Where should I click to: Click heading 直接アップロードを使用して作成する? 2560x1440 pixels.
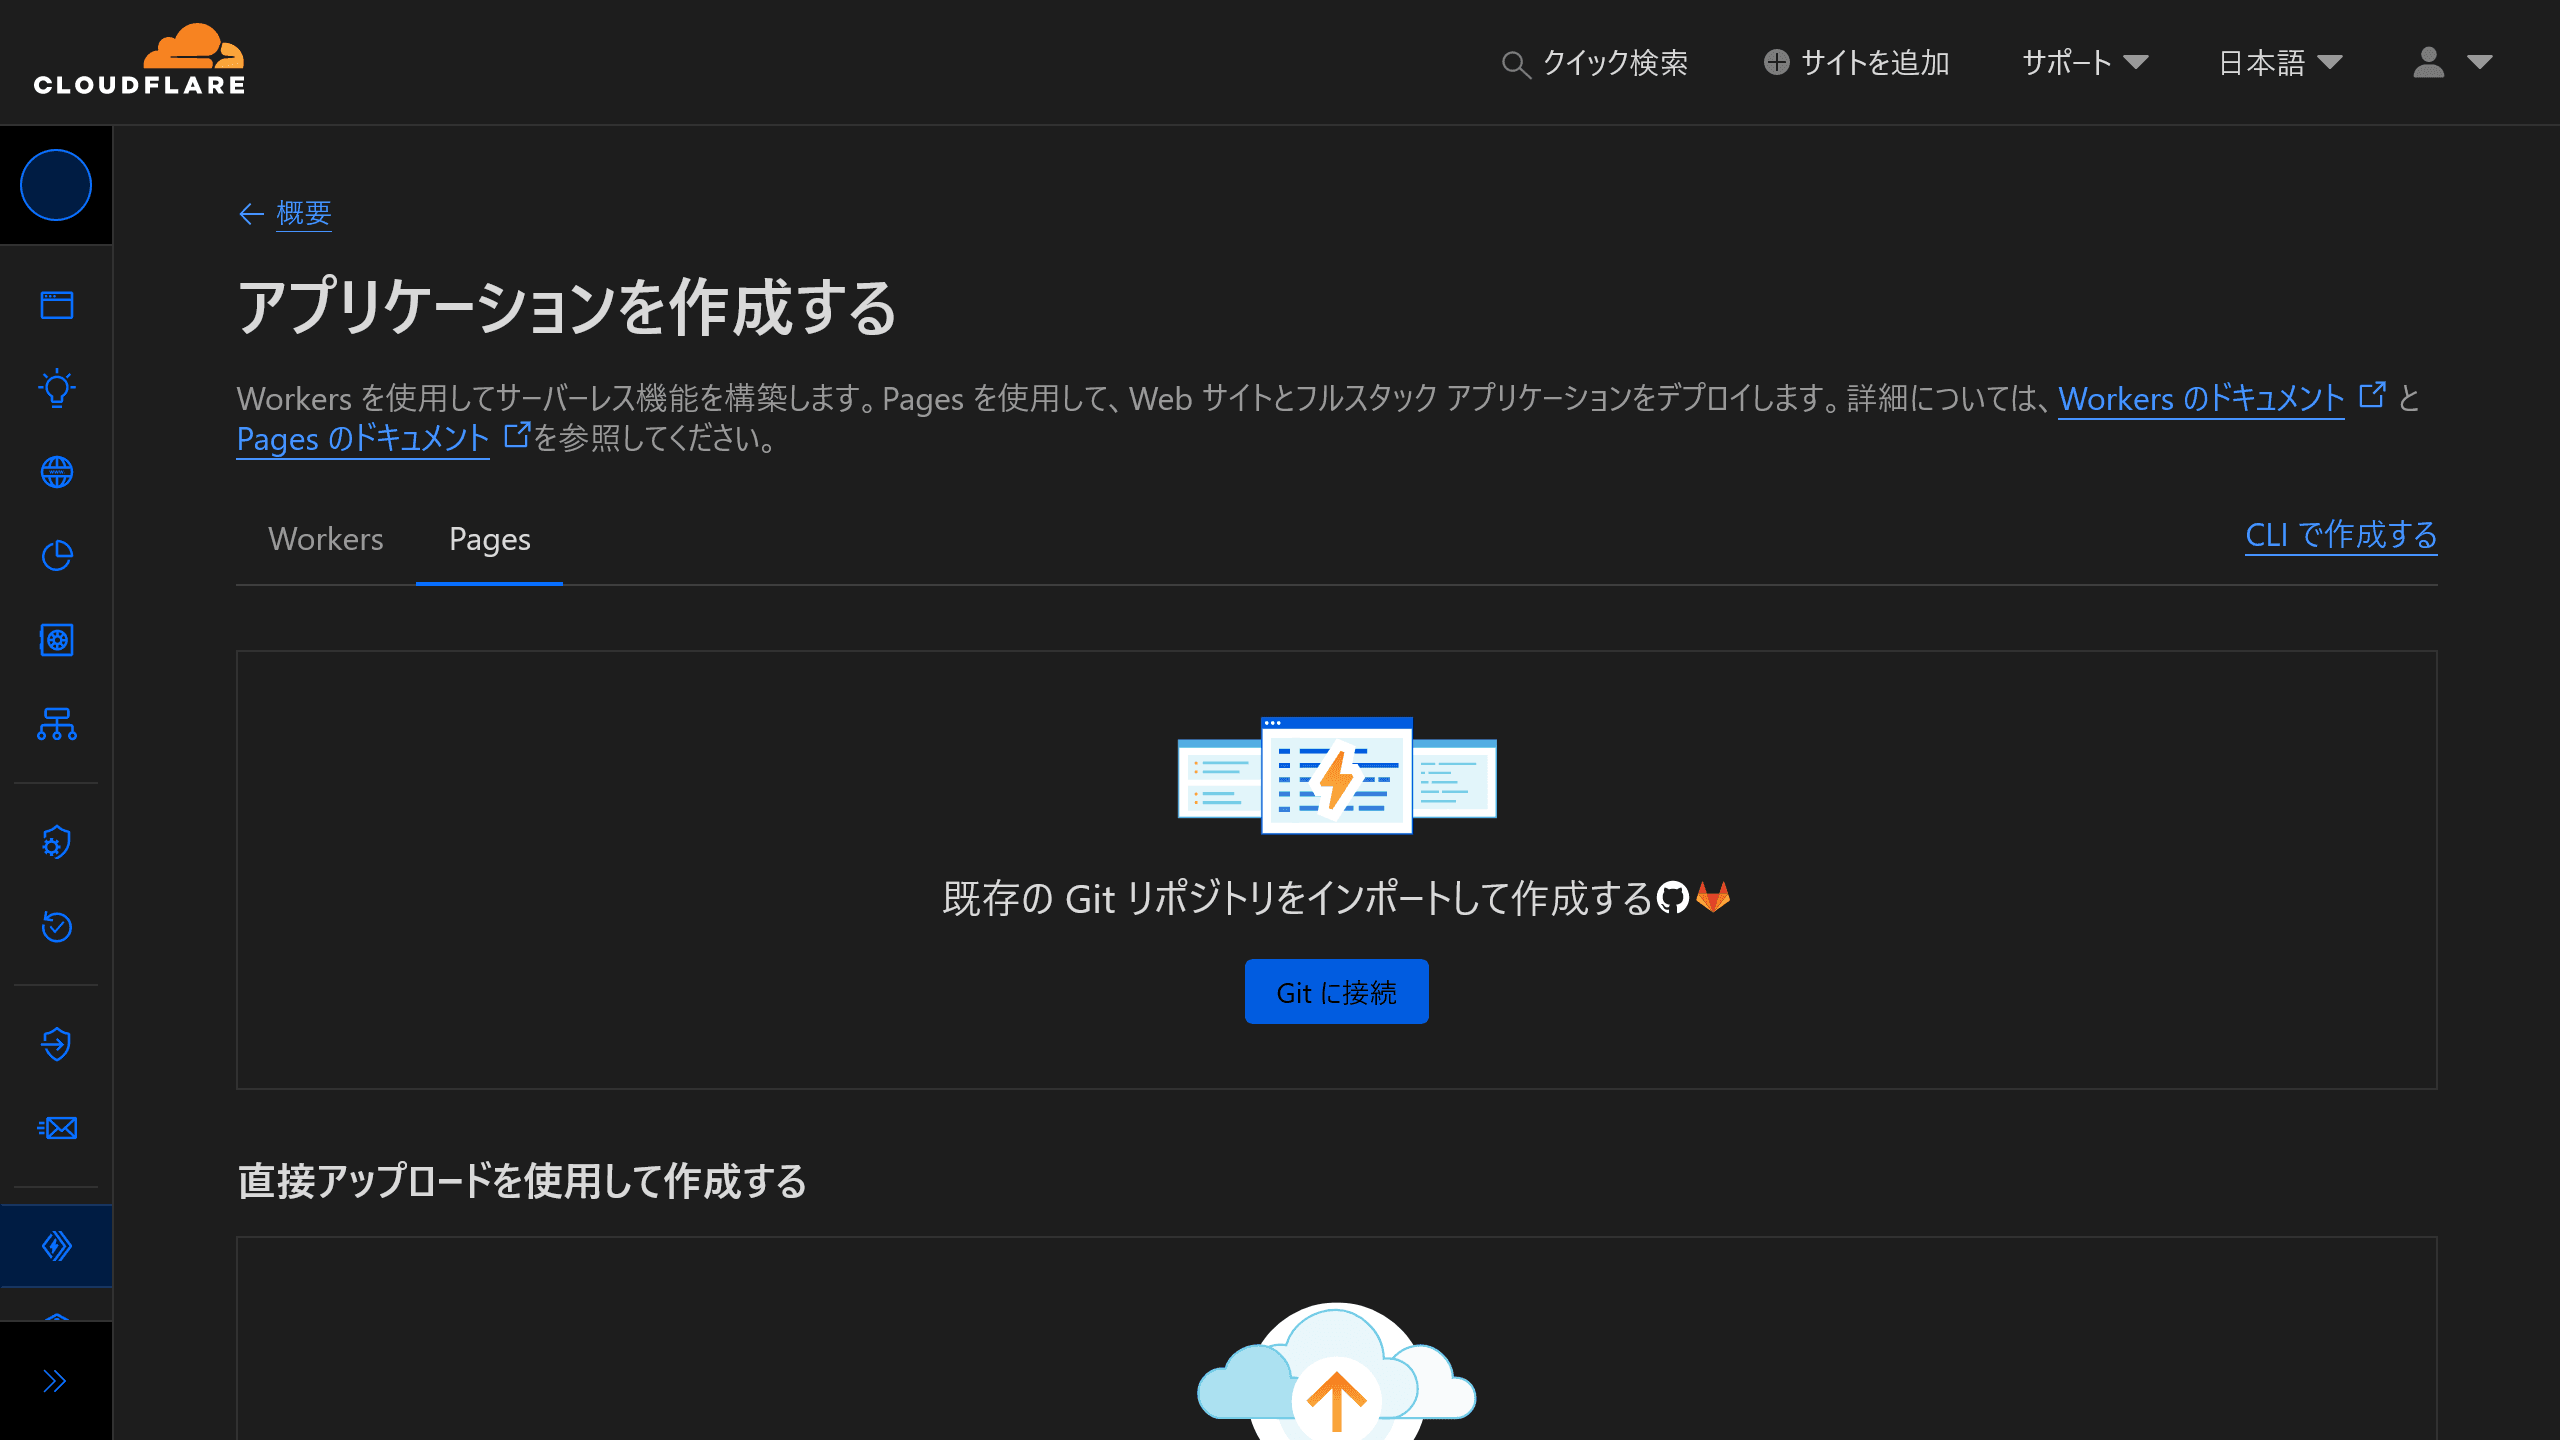522,1181
